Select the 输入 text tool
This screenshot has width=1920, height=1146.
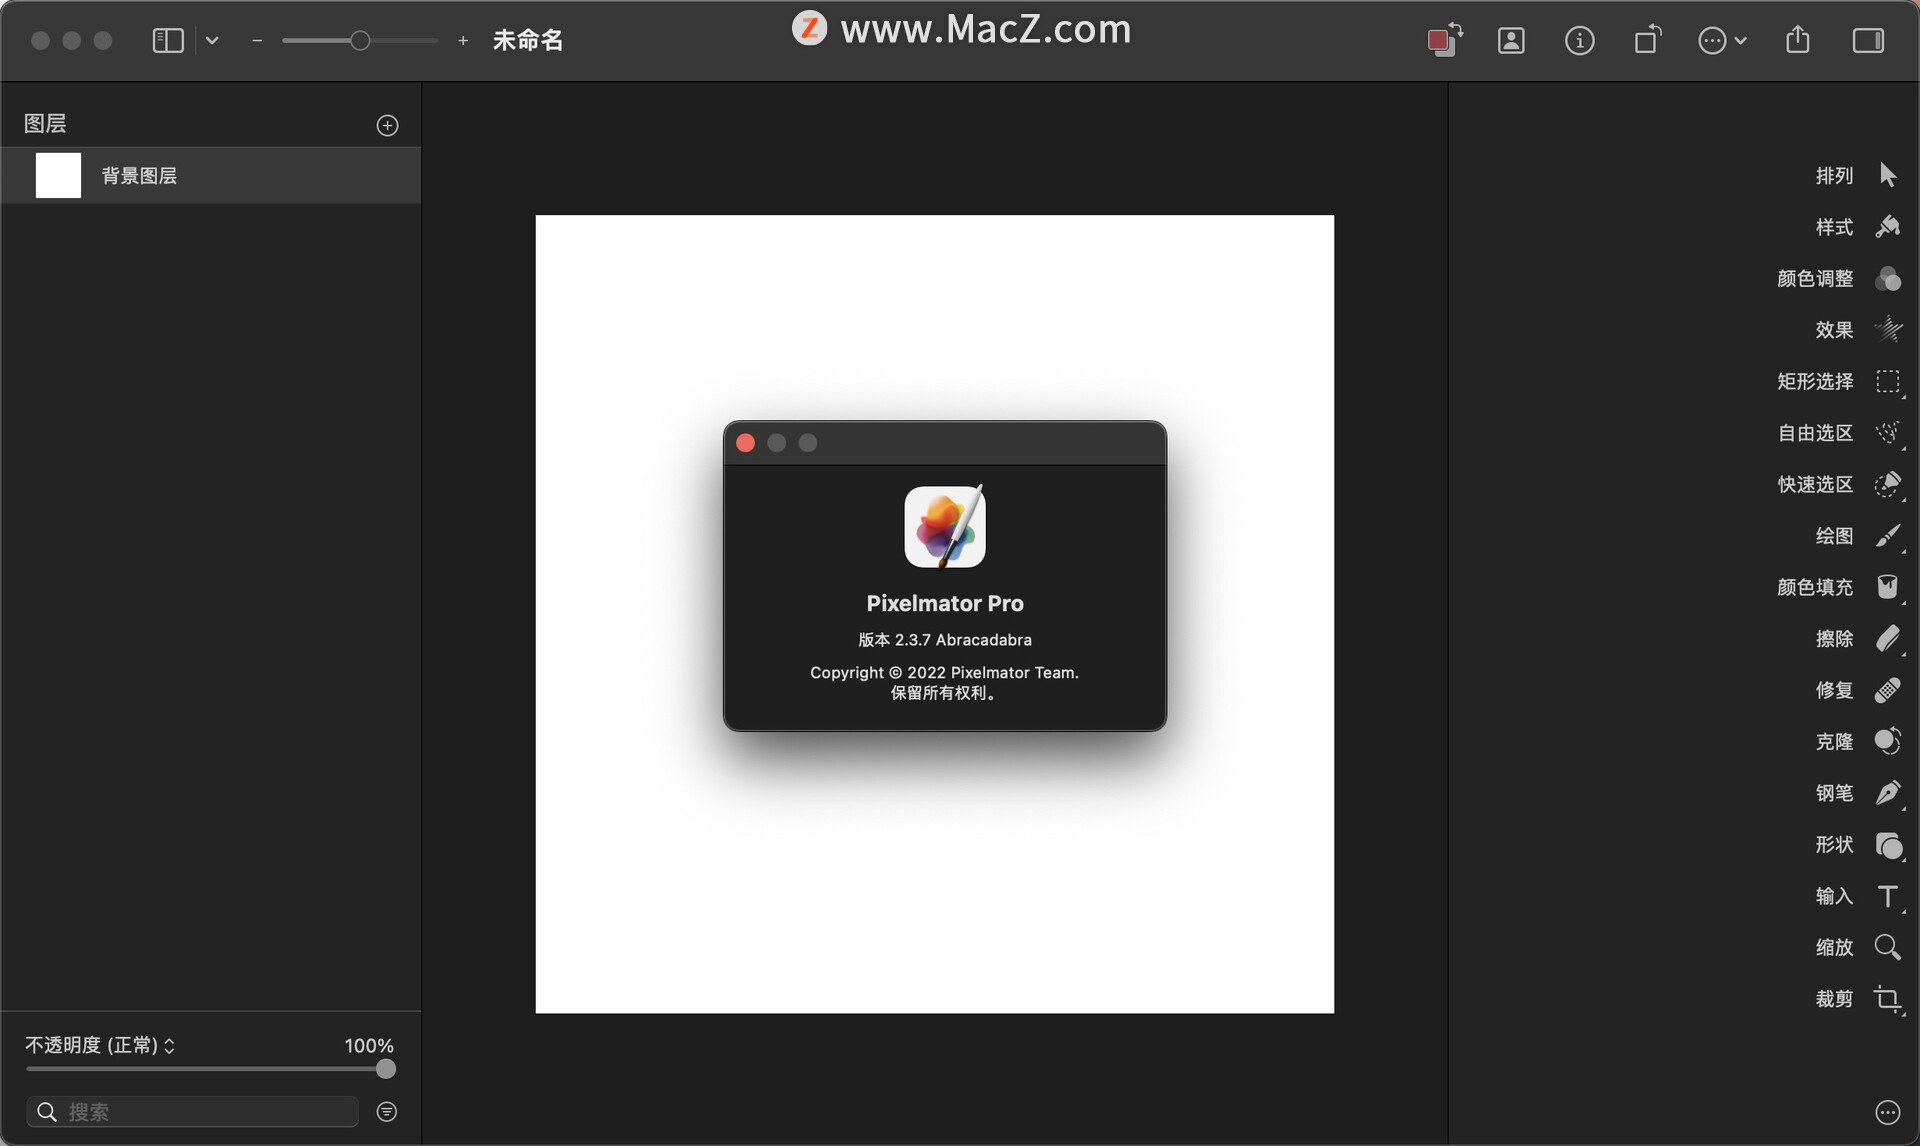1887,896
